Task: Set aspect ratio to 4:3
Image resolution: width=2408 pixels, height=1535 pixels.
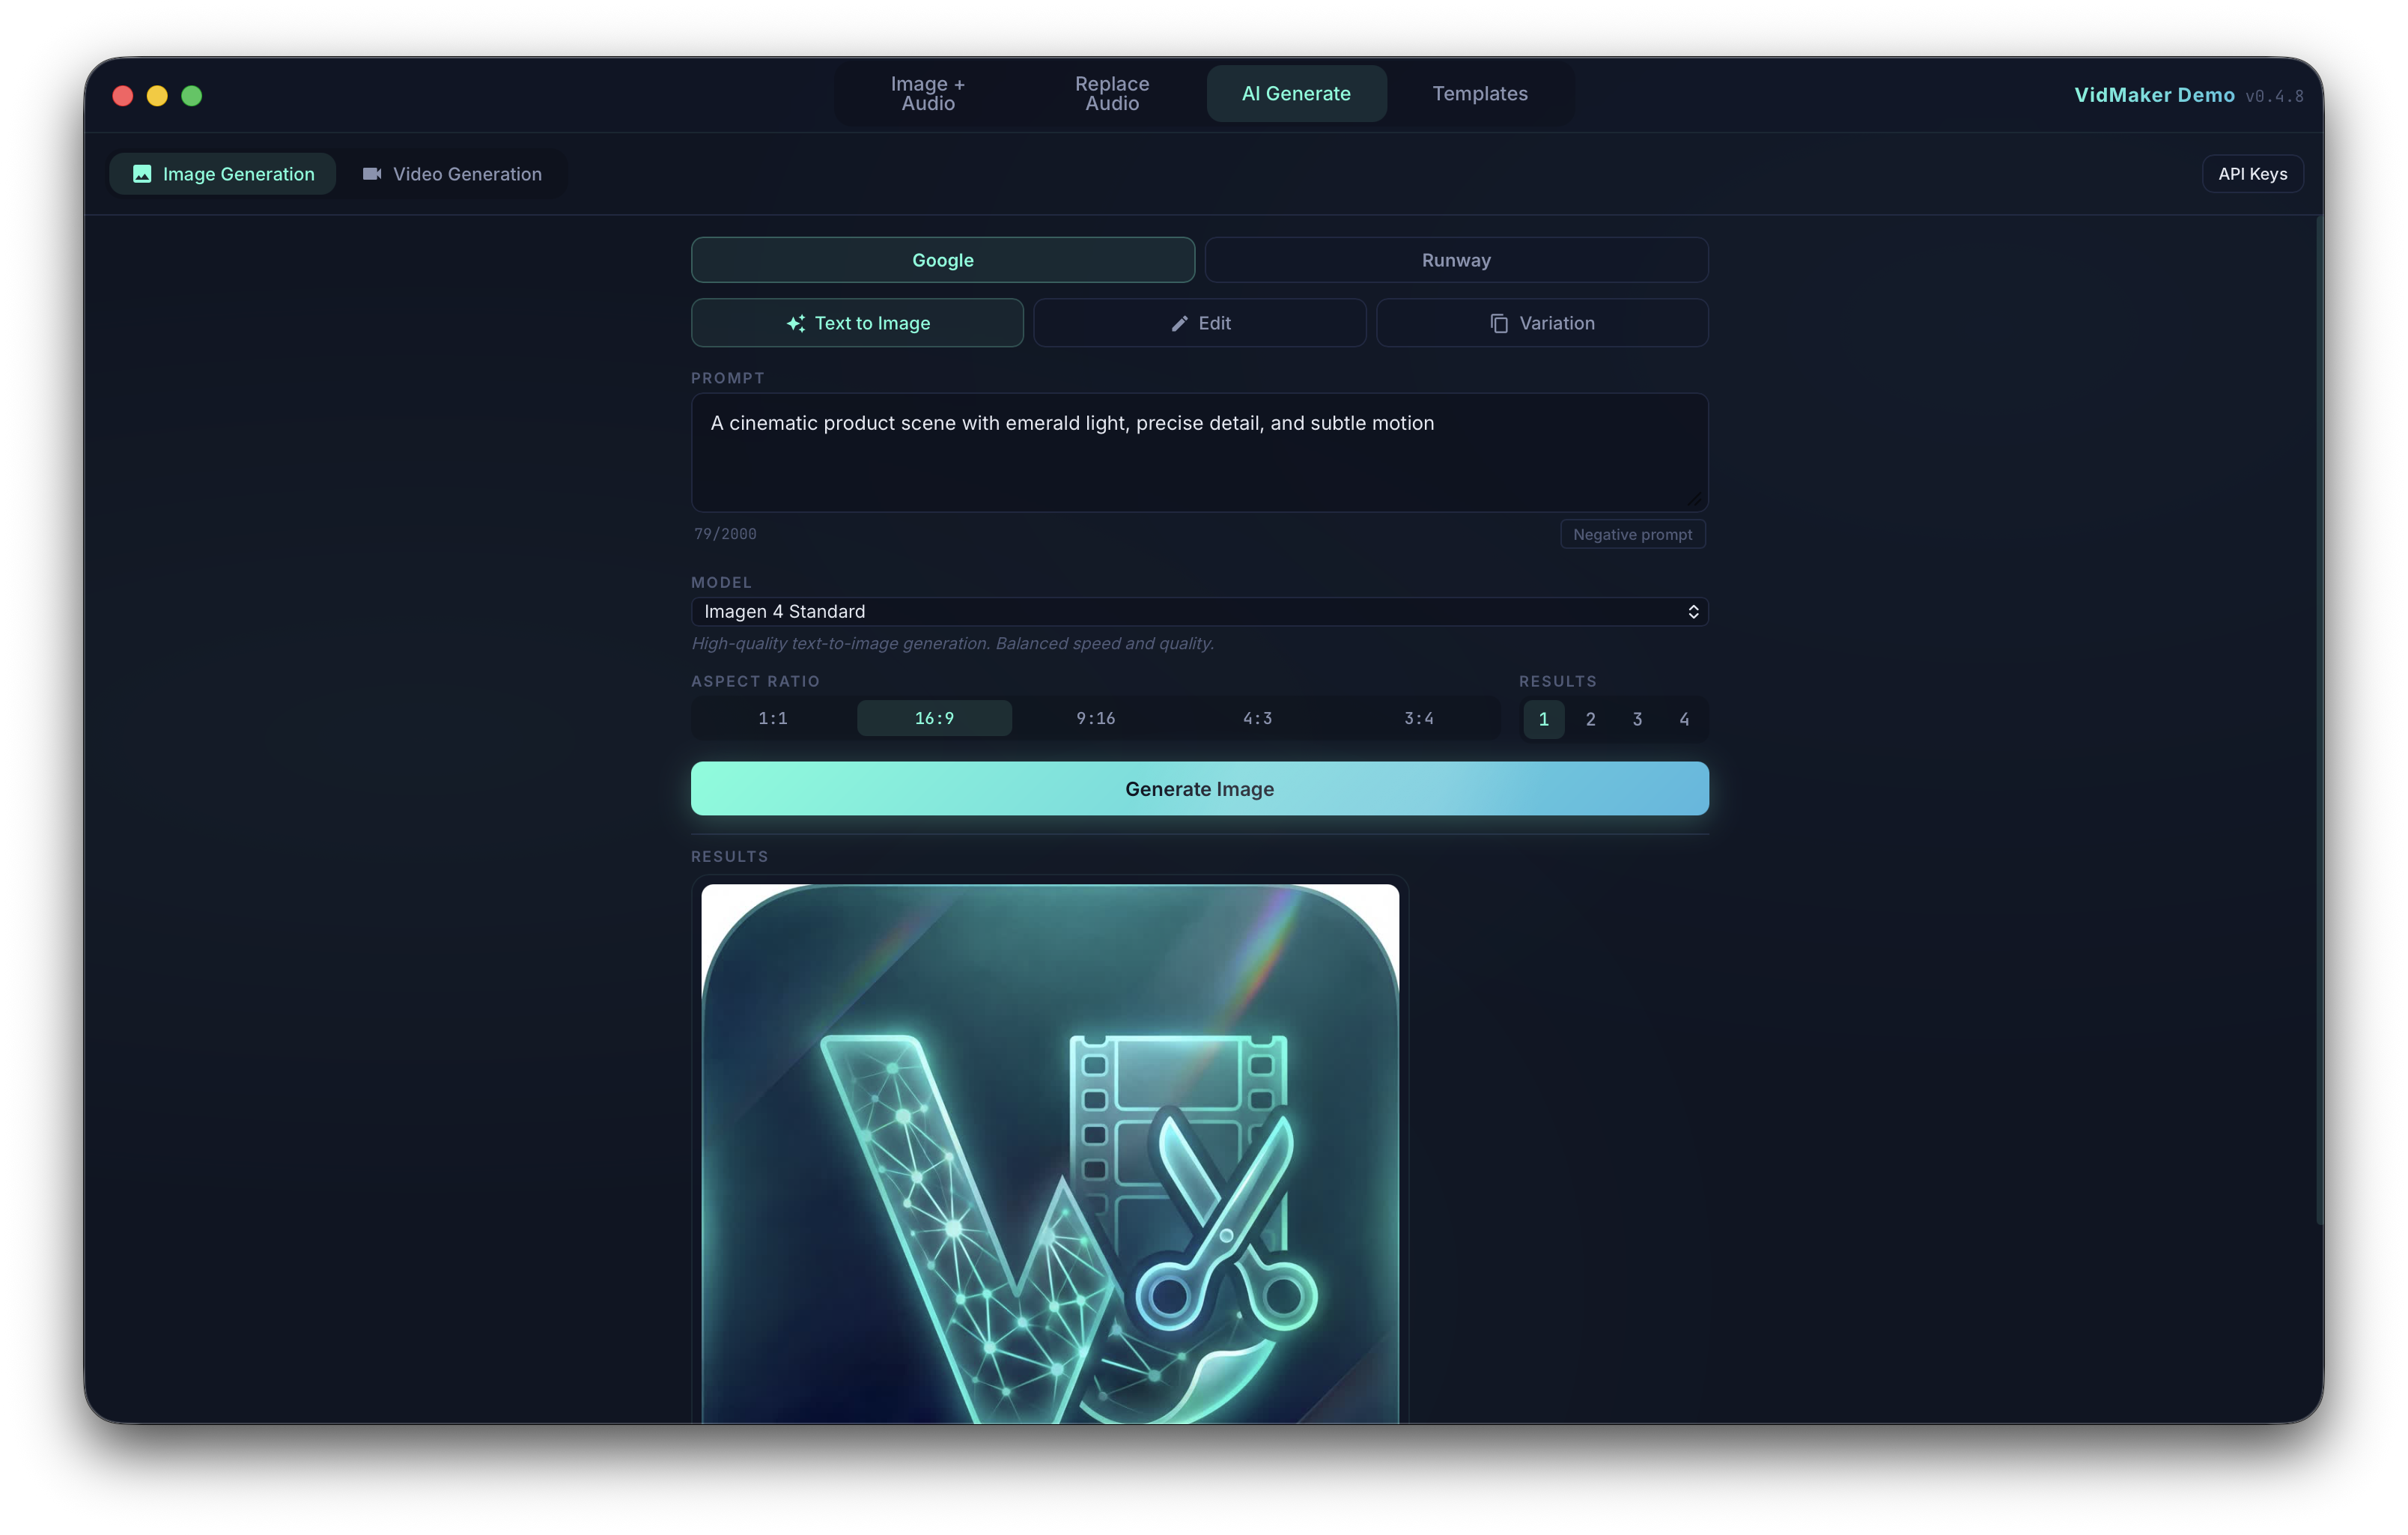Action: tap(1257, 718)
